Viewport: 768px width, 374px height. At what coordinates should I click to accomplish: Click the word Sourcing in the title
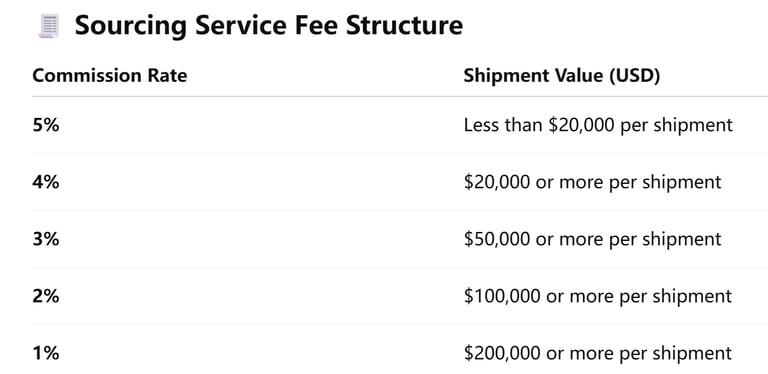tap(130, 26)
